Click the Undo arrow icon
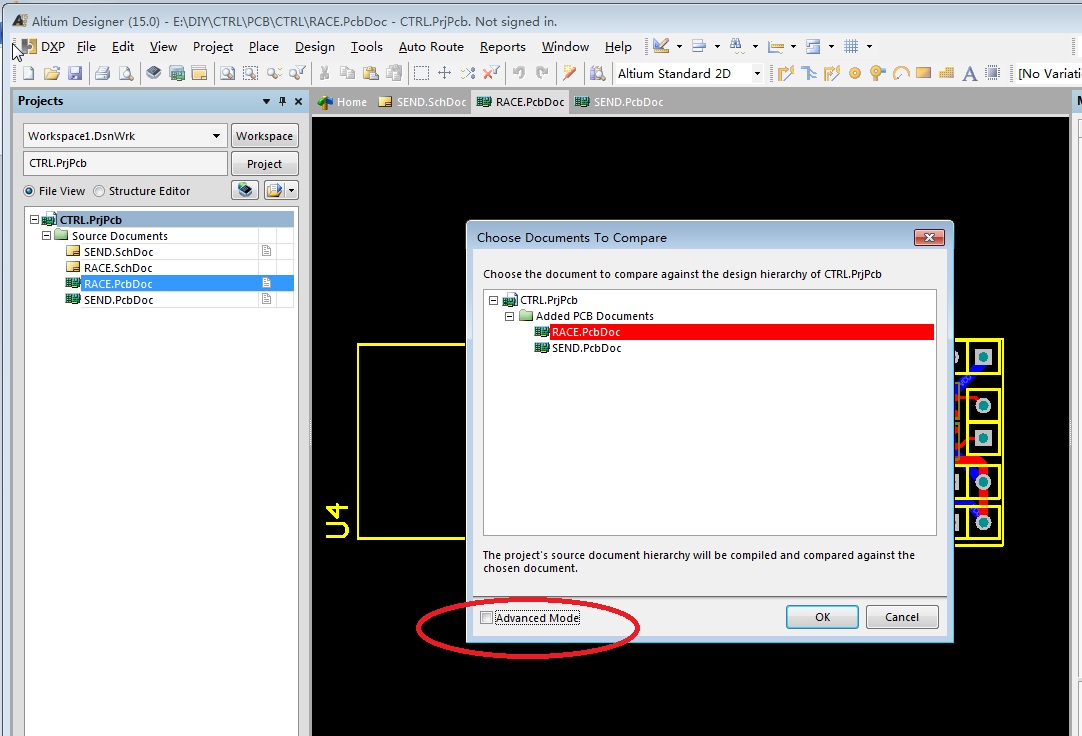Viewport: 1082px width, 736px height. tap(519, 73)
